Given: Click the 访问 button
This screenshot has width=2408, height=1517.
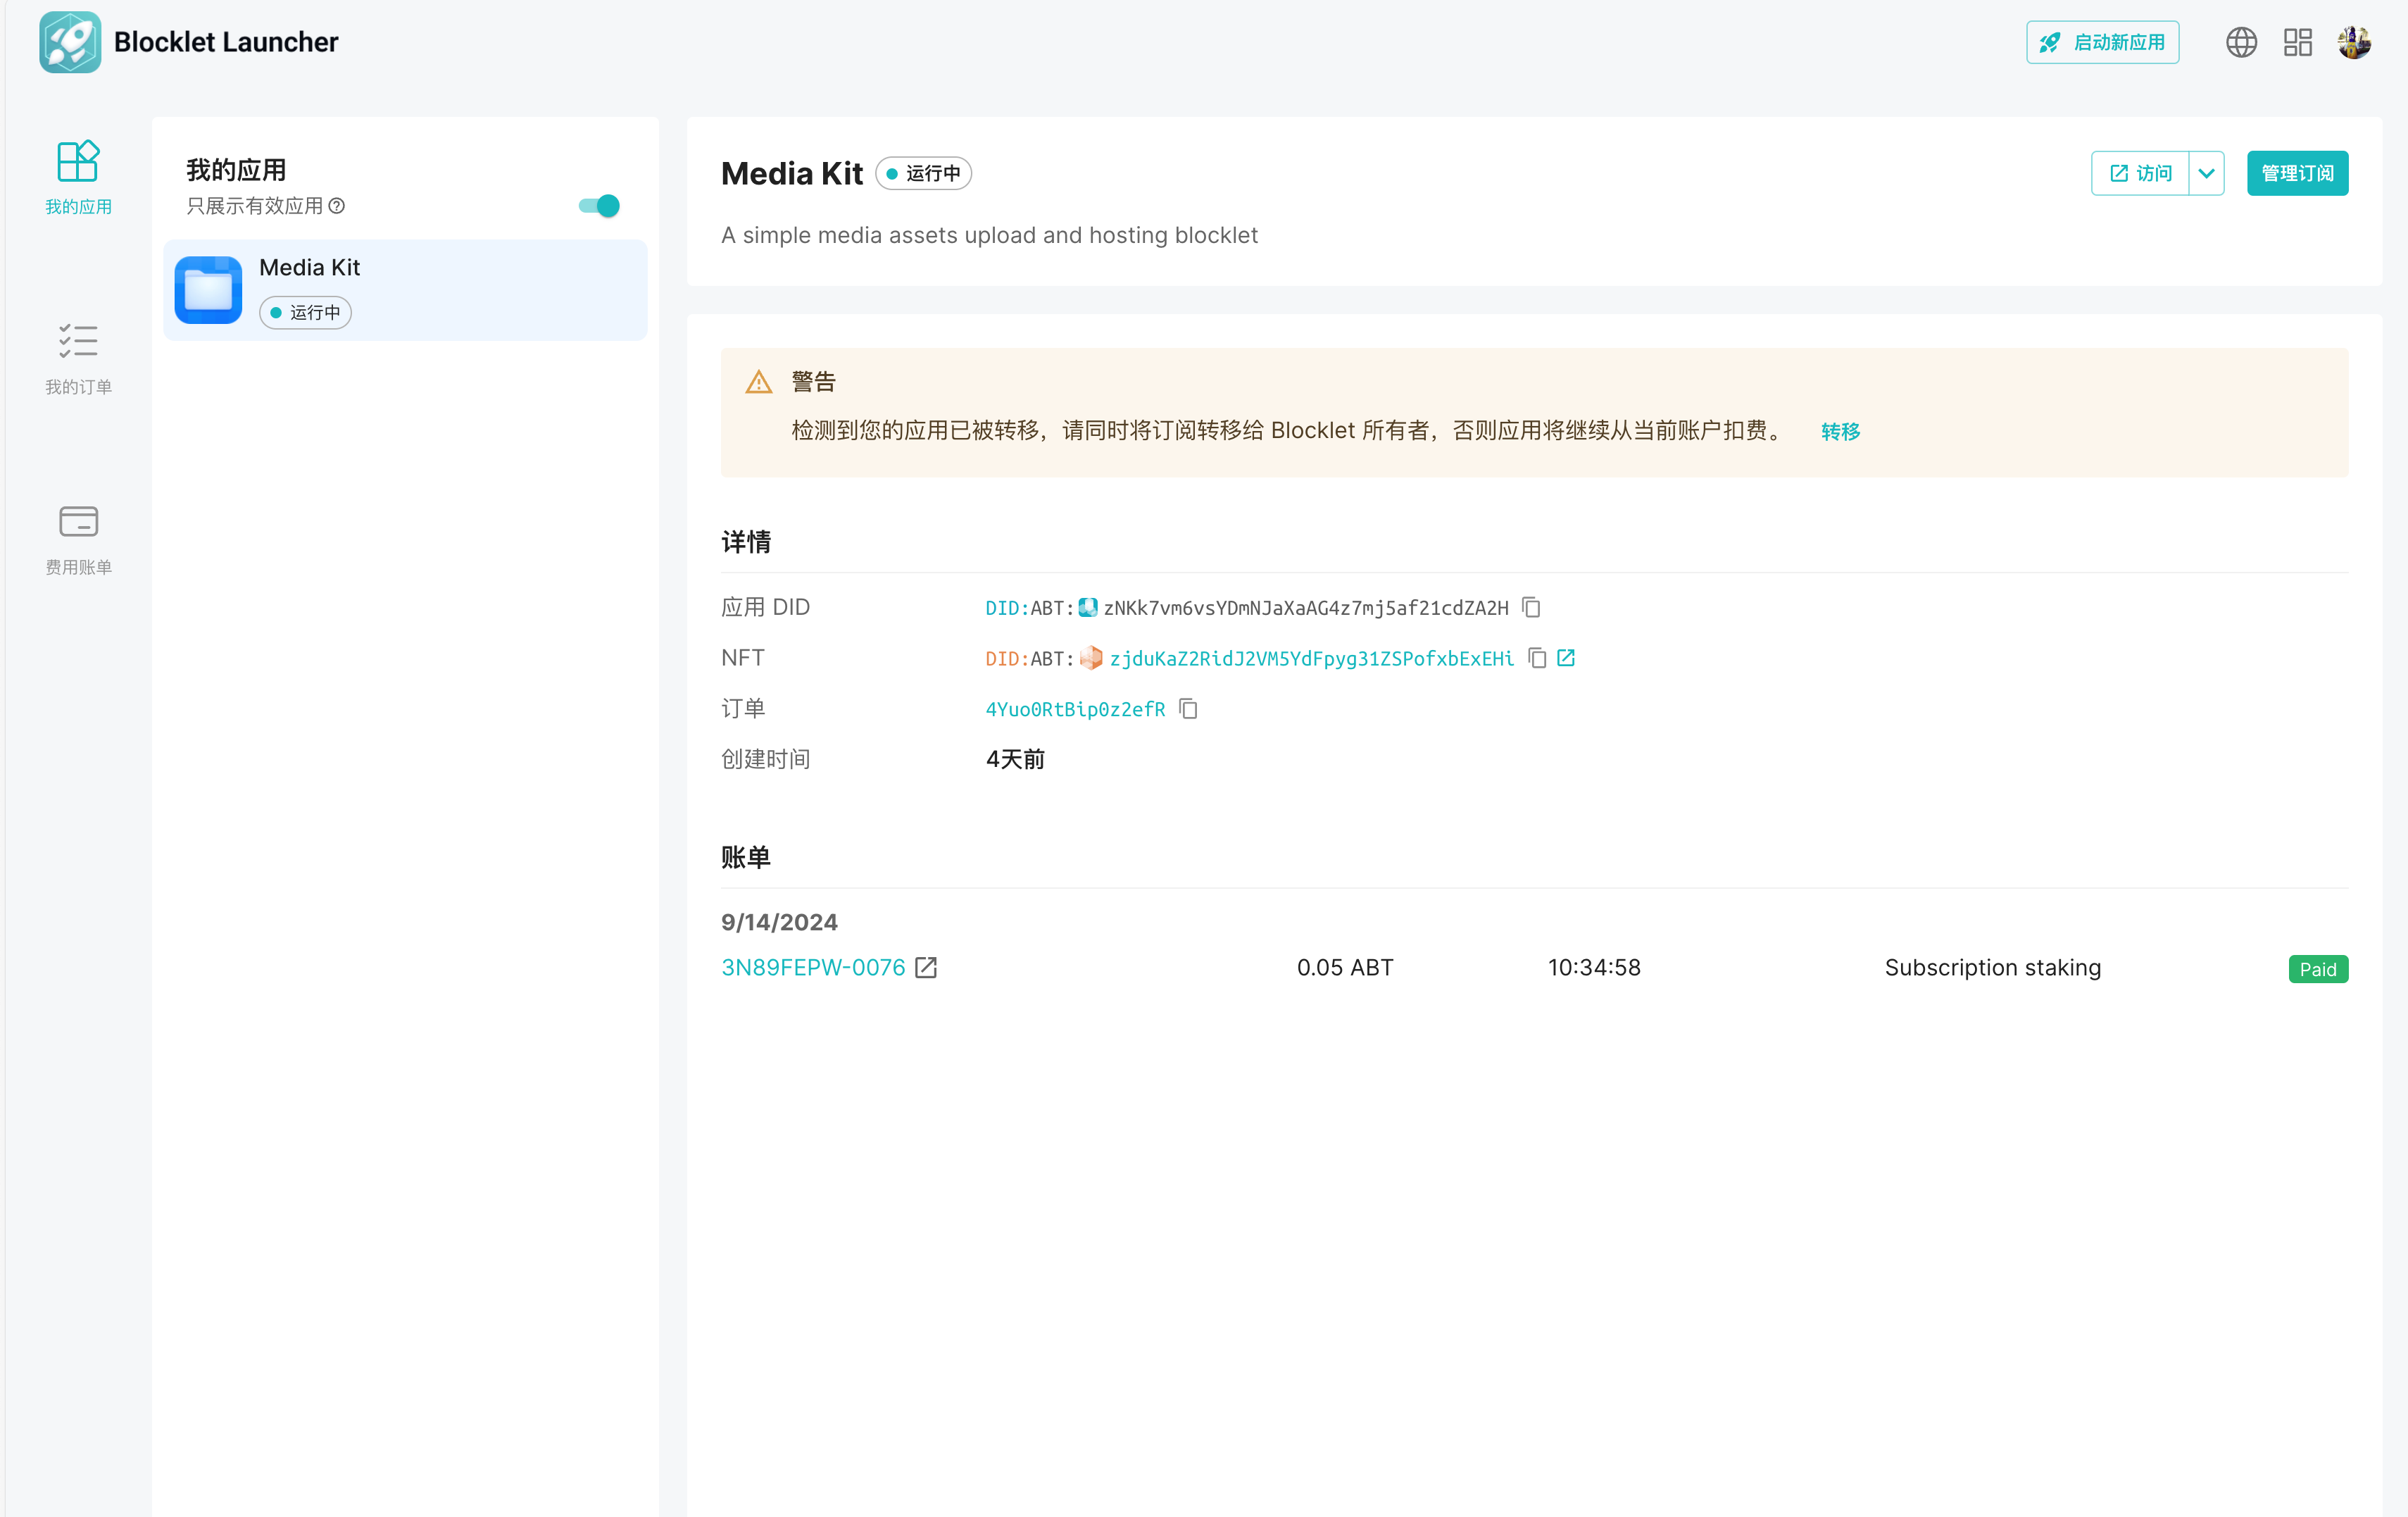Looking at the screenshot, I should (x=2140, y=173).
